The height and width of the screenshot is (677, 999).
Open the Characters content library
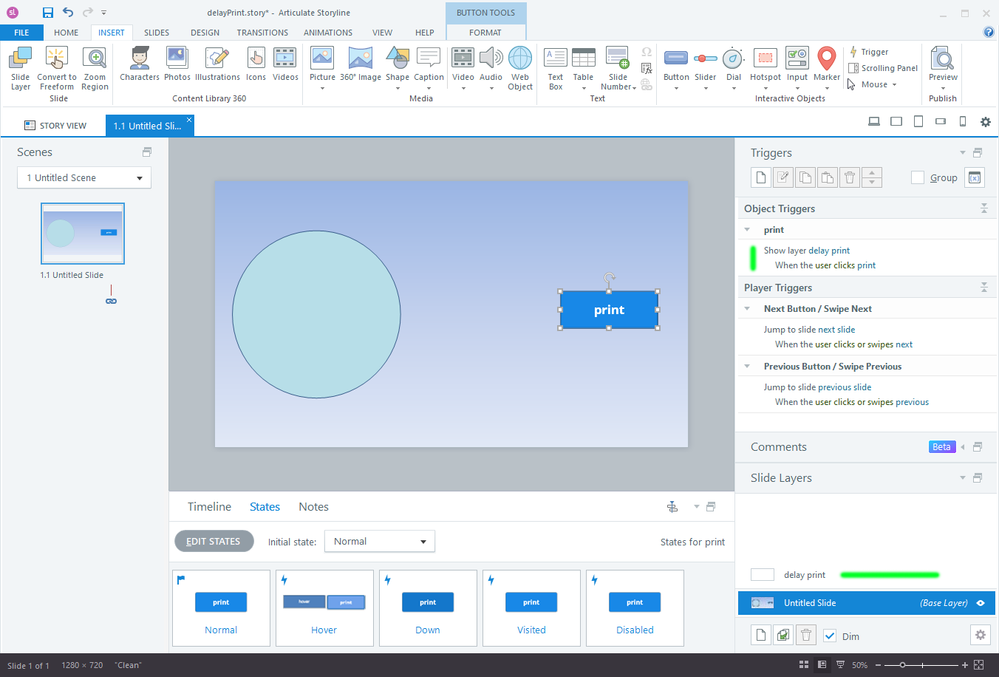tap(139, 60)
